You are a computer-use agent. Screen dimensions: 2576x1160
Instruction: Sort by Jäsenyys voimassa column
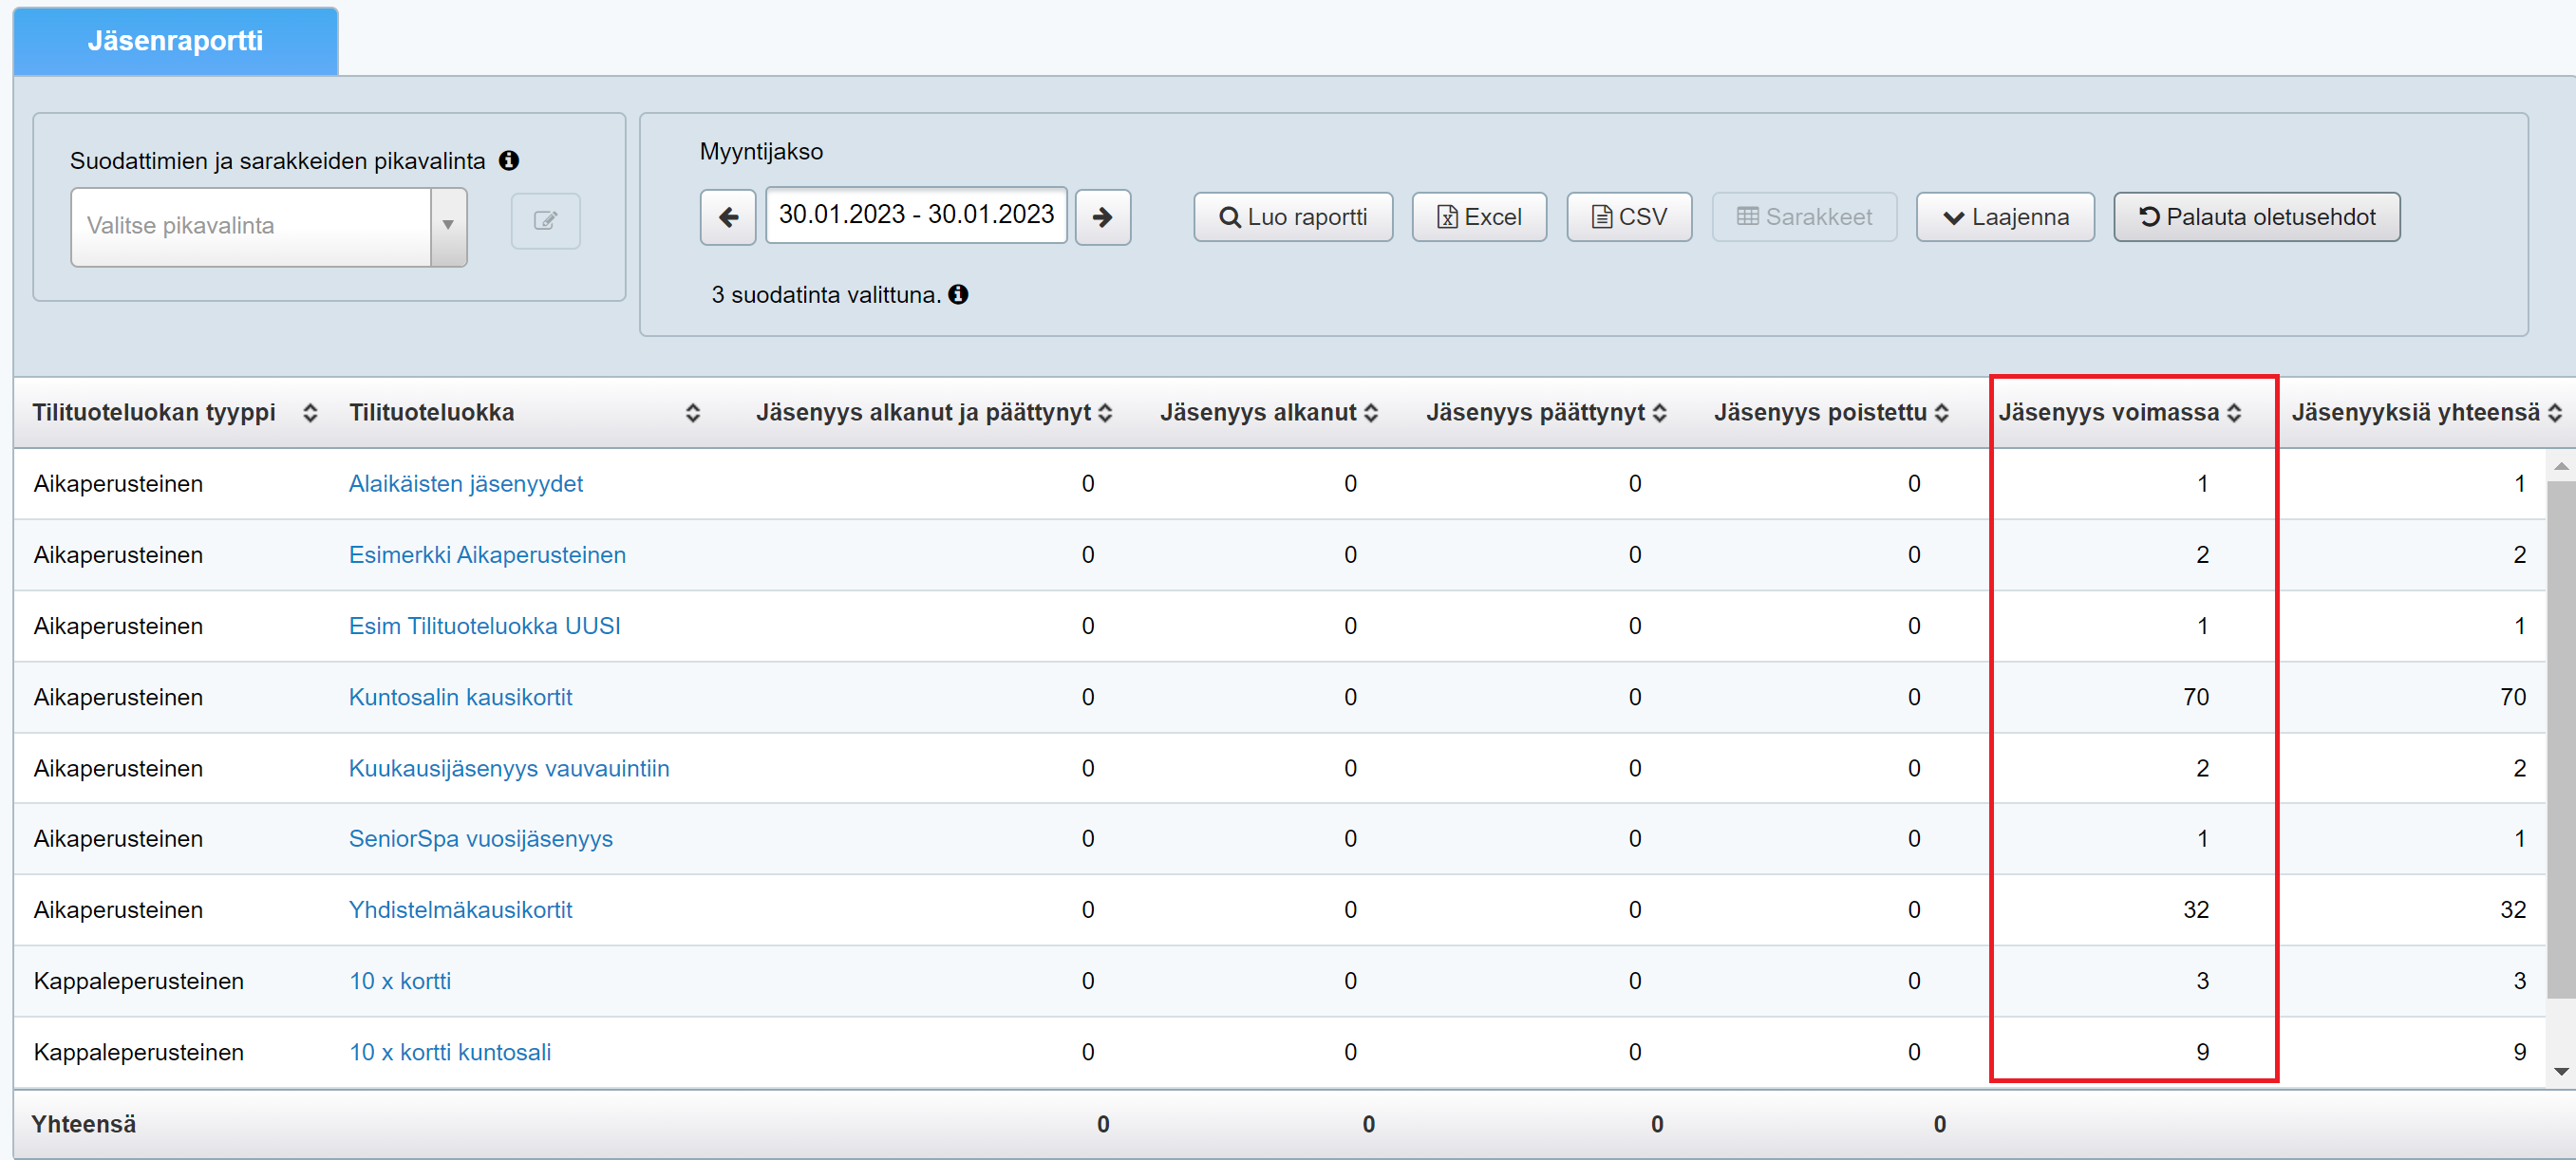[2234, 413]
